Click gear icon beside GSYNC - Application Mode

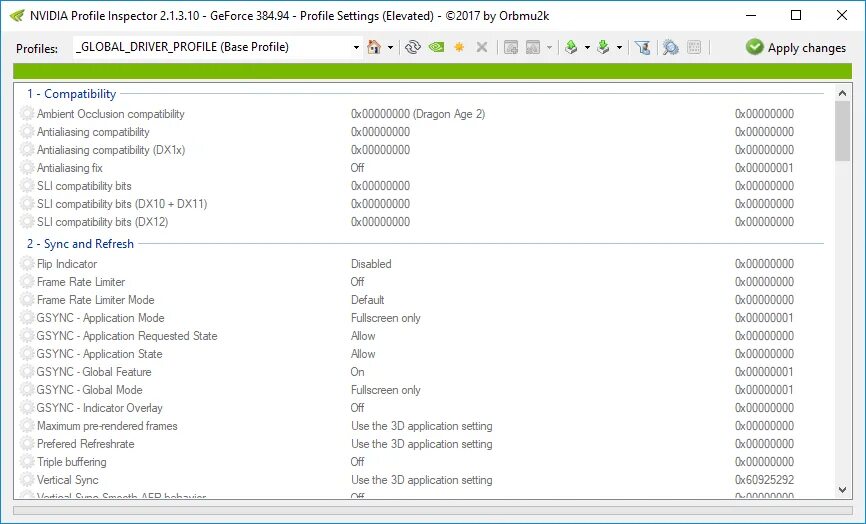(x=27, y=318)
